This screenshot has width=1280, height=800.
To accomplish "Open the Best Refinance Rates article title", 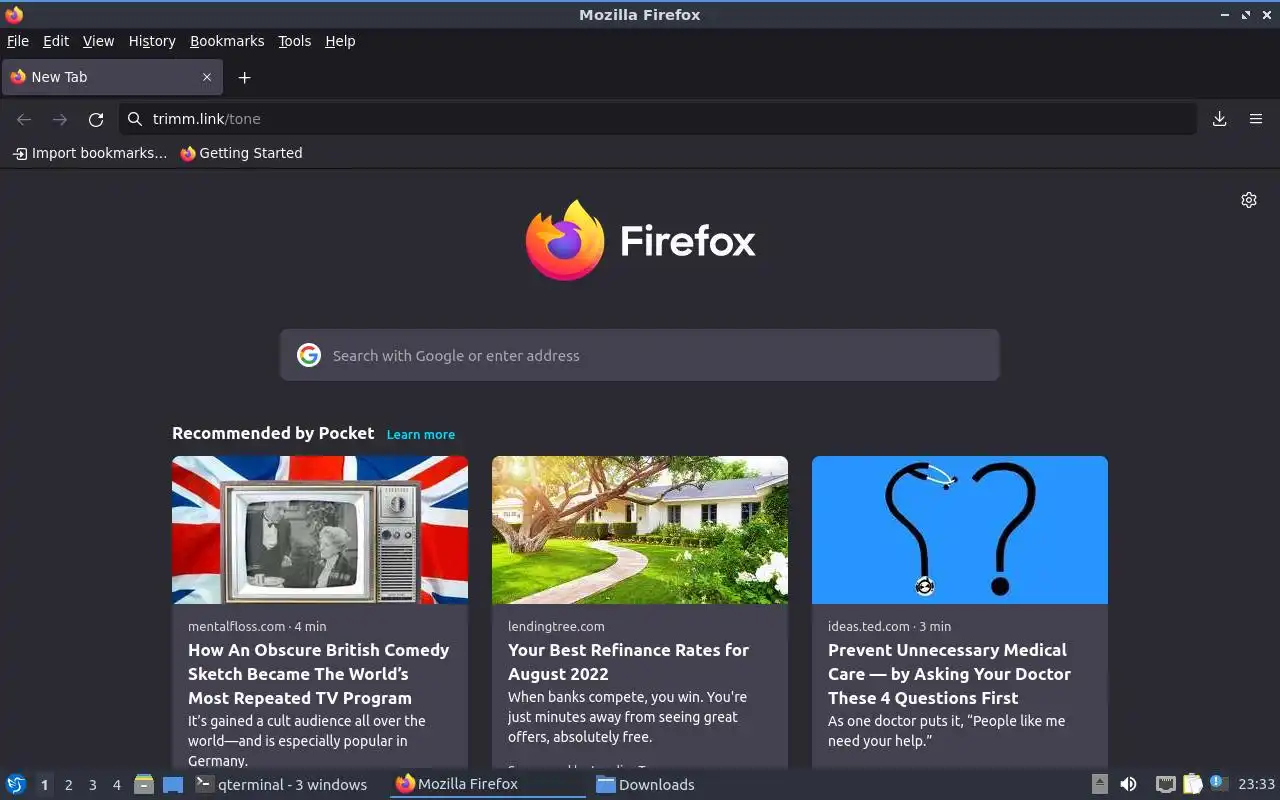I will (x=628, y=662).
